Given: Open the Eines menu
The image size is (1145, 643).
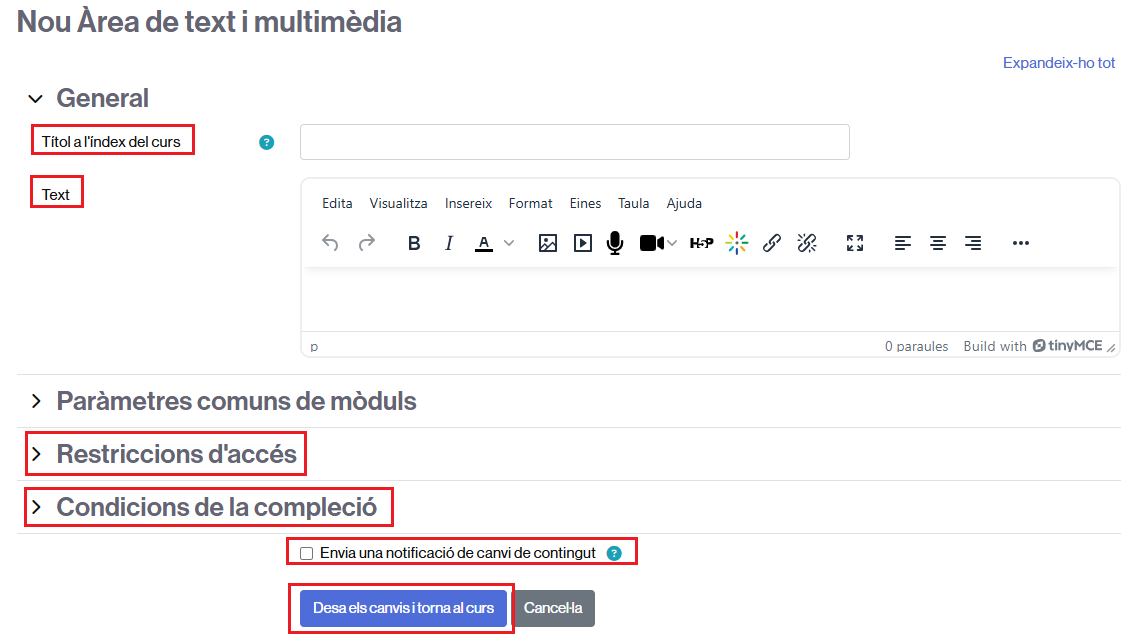Looking at the screenshot, I should tap(585, 203).
